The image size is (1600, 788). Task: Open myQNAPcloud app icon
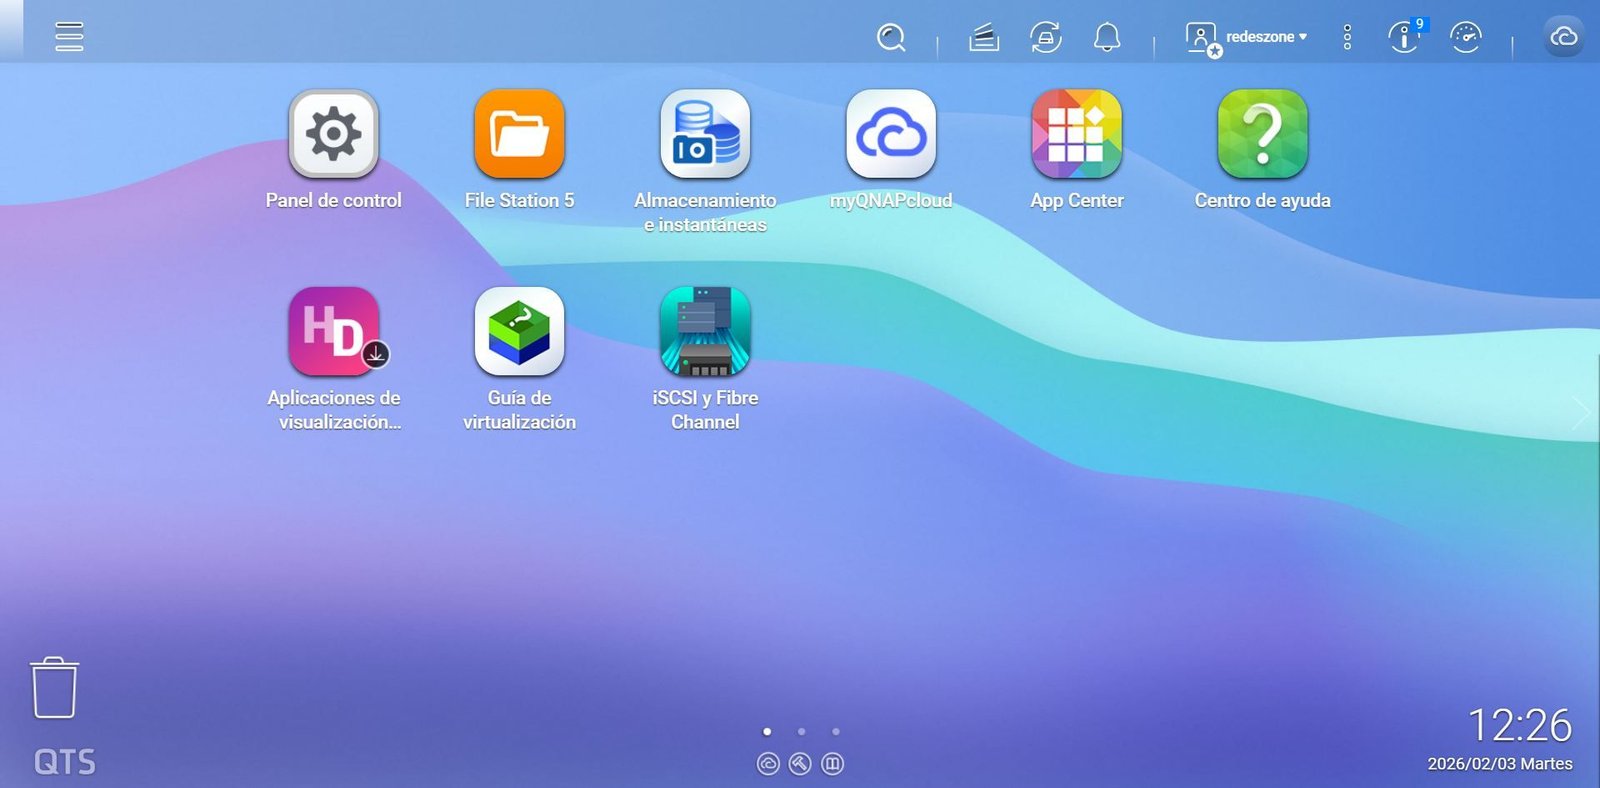(890, 134)
